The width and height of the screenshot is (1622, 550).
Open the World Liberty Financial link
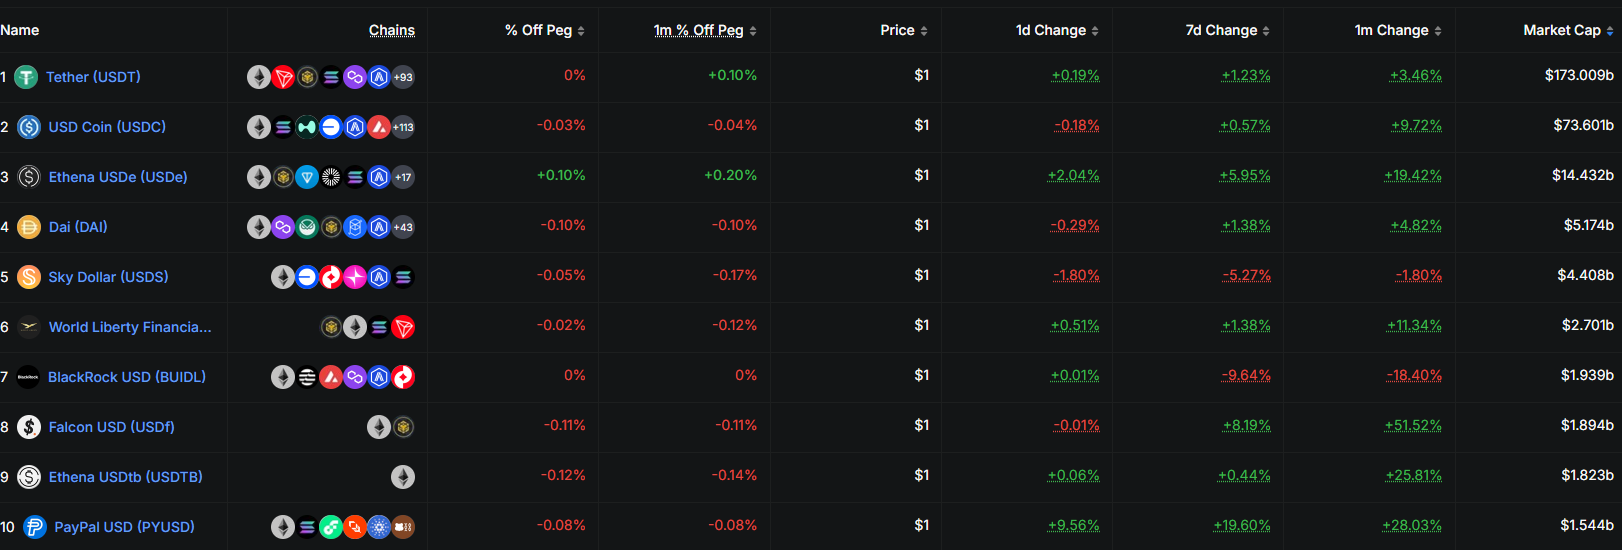[130, 327]
